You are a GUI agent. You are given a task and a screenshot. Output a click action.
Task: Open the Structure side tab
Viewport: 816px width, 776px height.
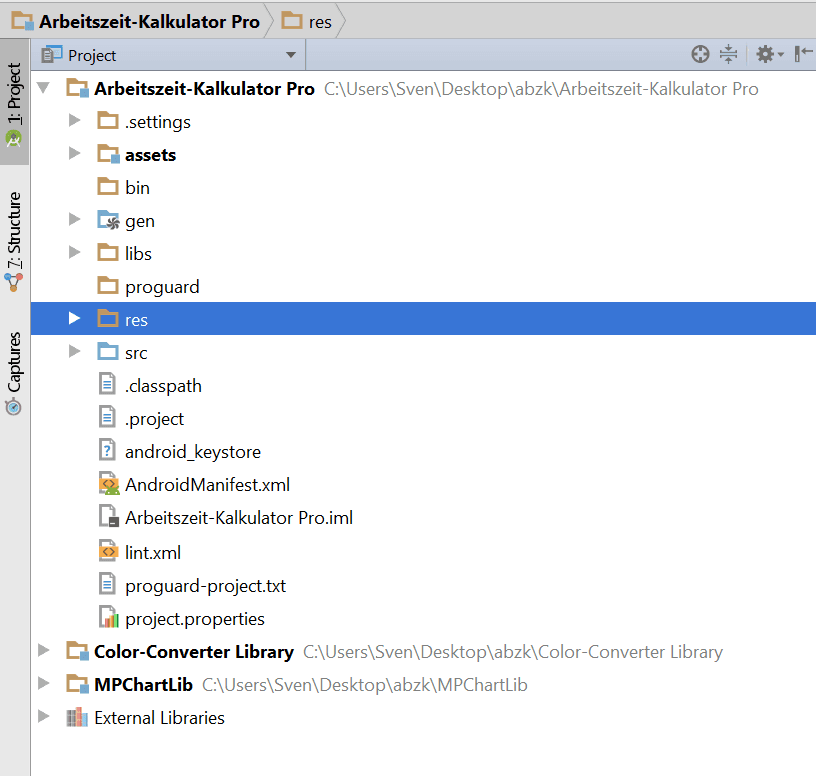click(14, 241)
